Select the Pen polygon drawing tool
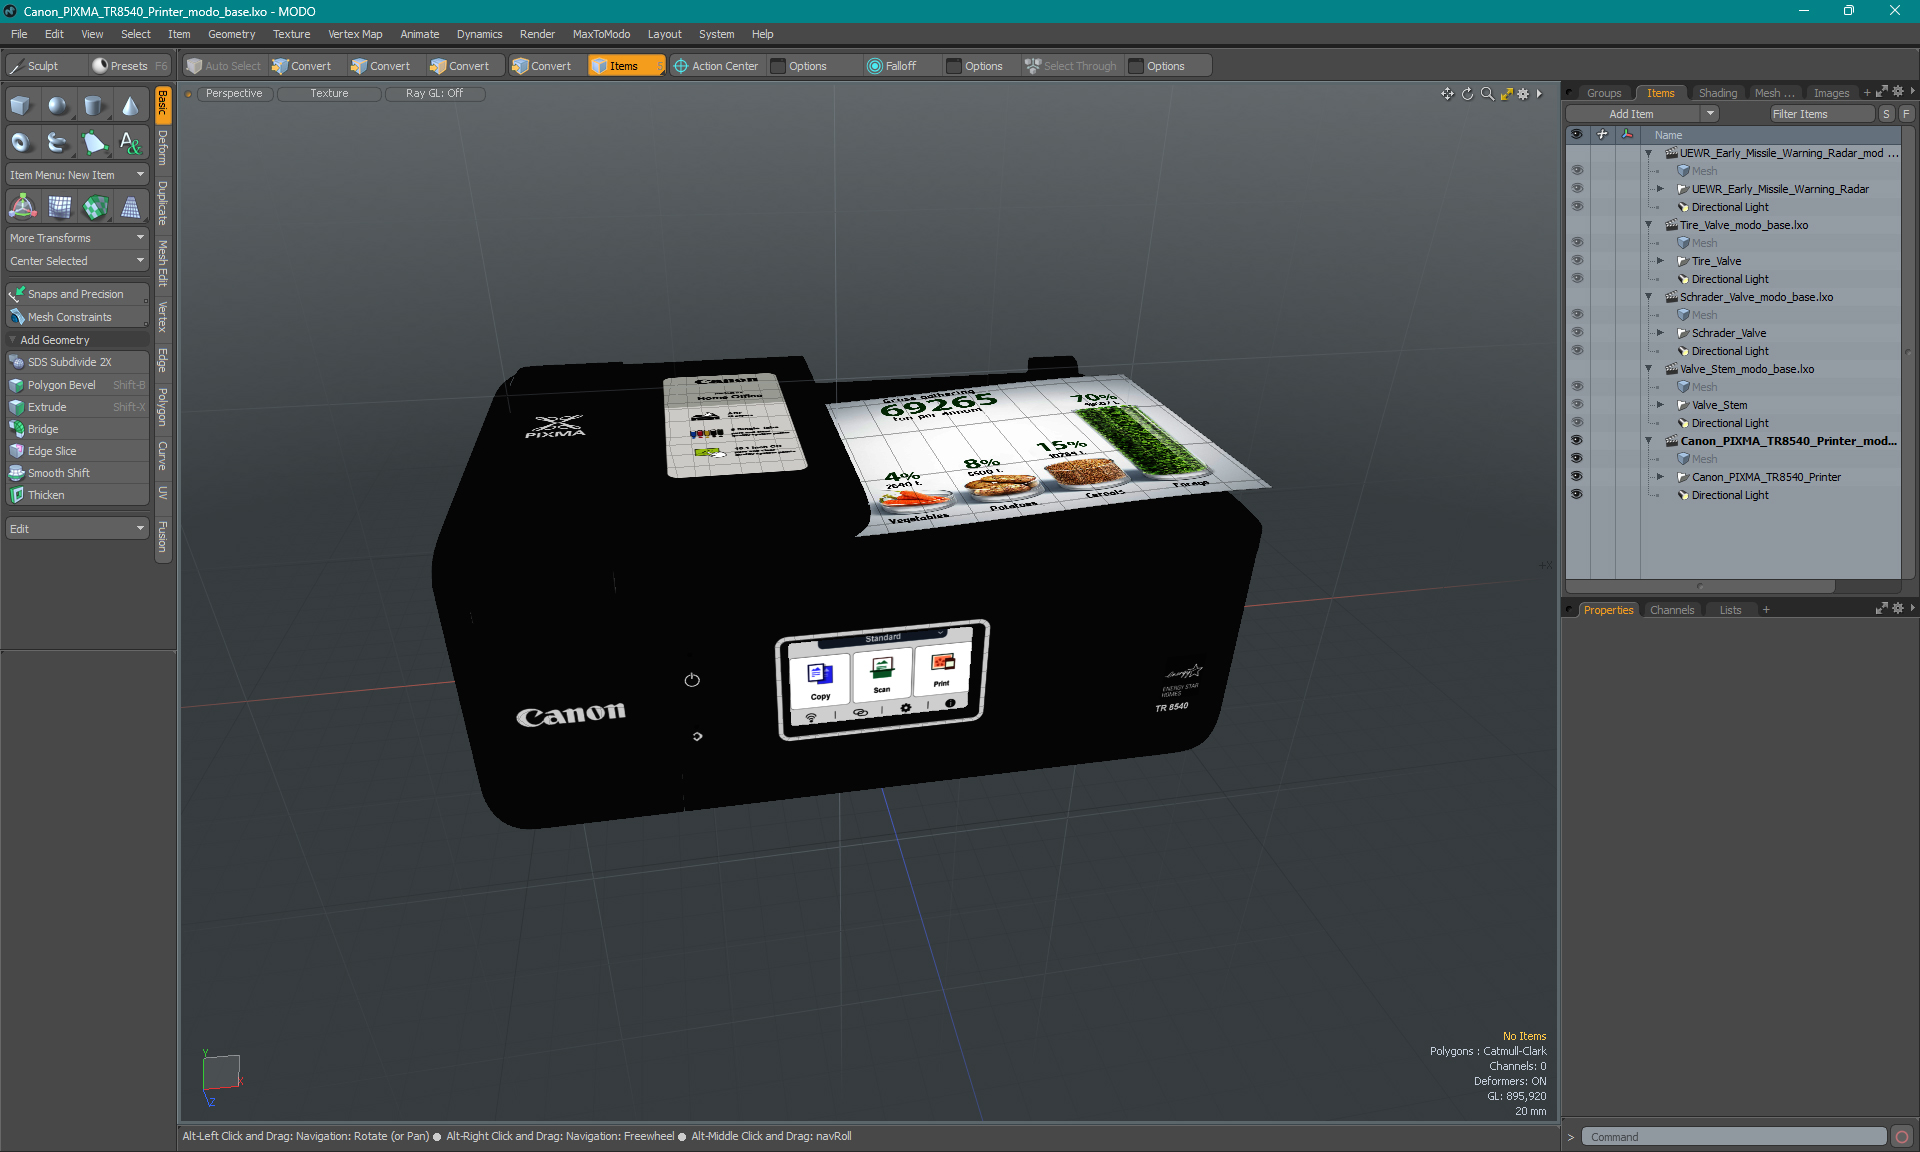Image resolution: width=1920 pixels, height=1152 pixels. tap(94, 143)
